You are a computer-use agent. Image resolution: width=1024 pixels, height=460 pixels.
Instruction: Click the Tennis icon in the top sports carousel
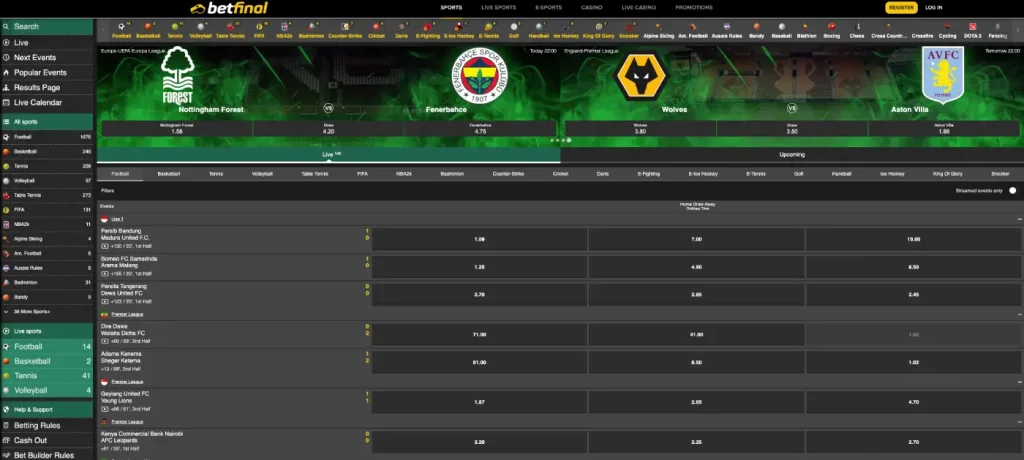click(x=174, y=31)
